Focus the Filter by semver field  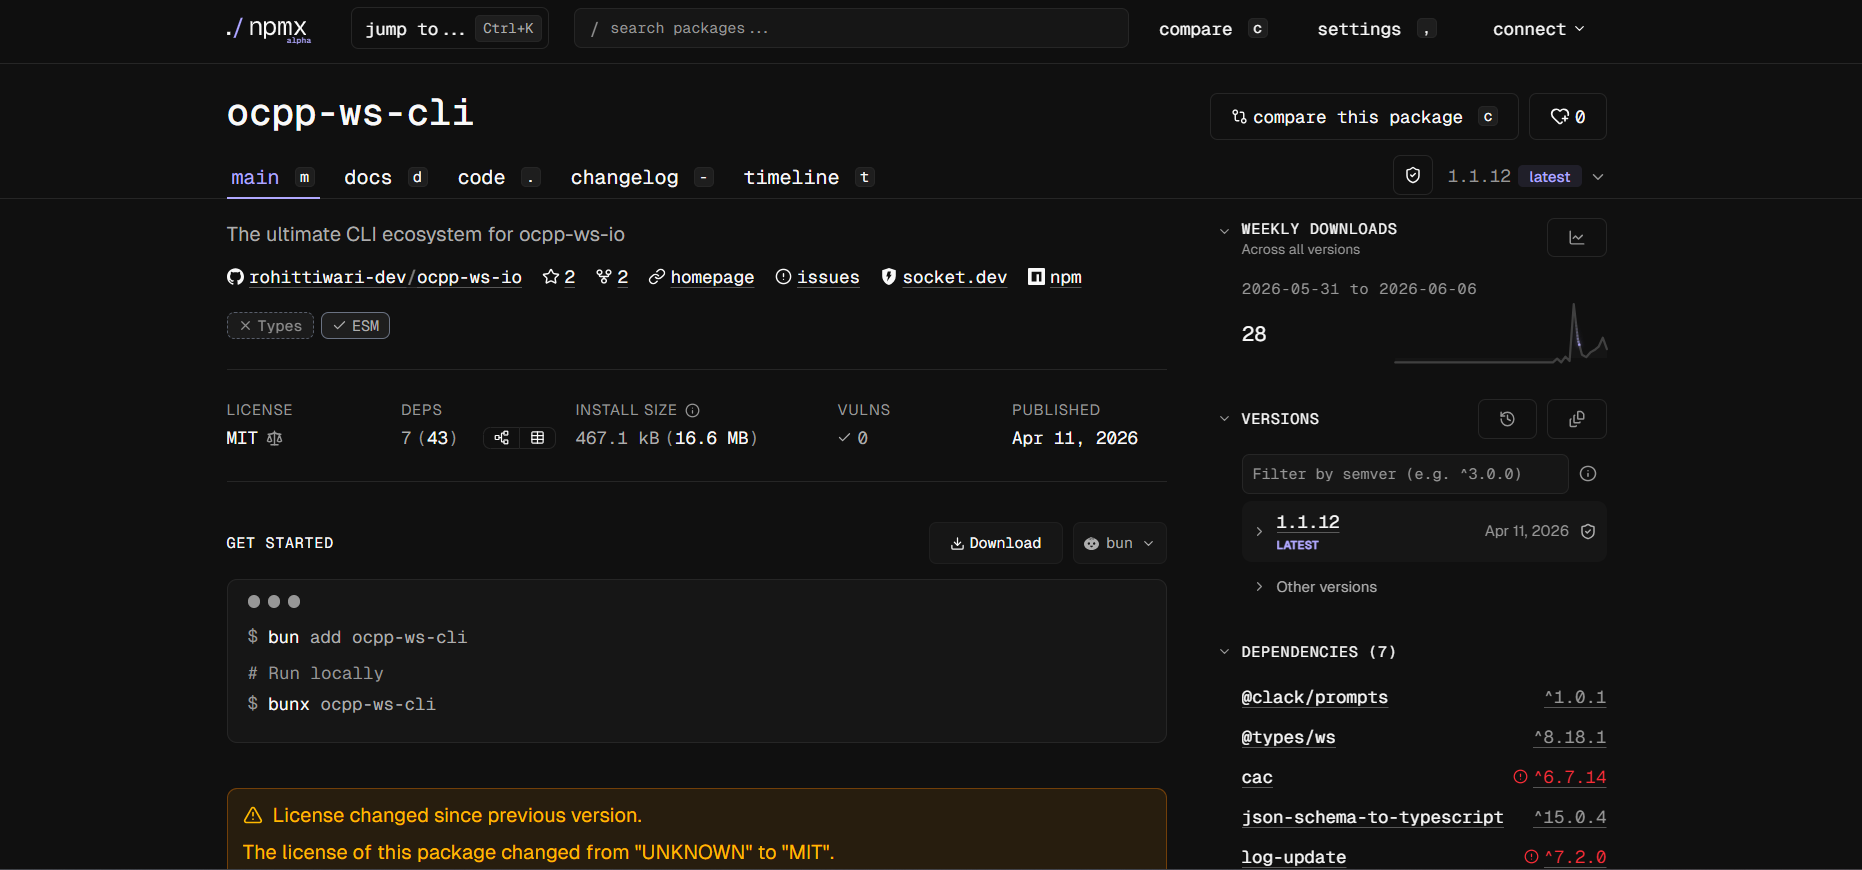(x=1405, y=474)
